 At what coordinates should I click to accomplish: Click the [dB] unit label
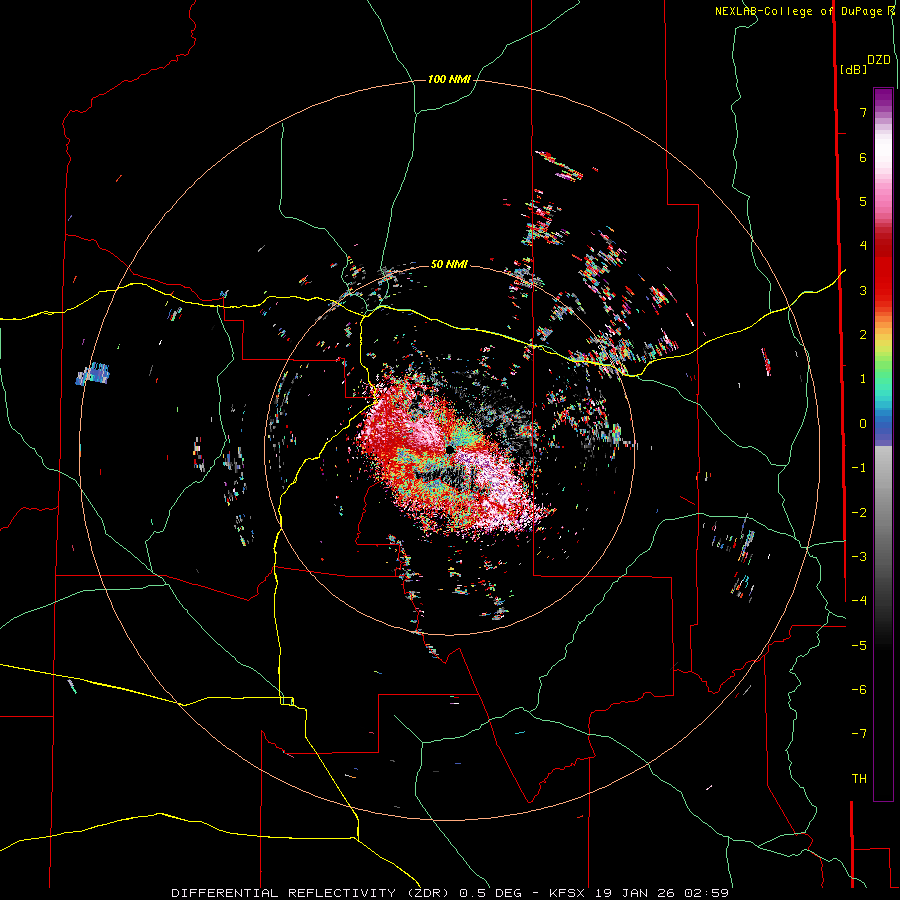coord(853,69)
